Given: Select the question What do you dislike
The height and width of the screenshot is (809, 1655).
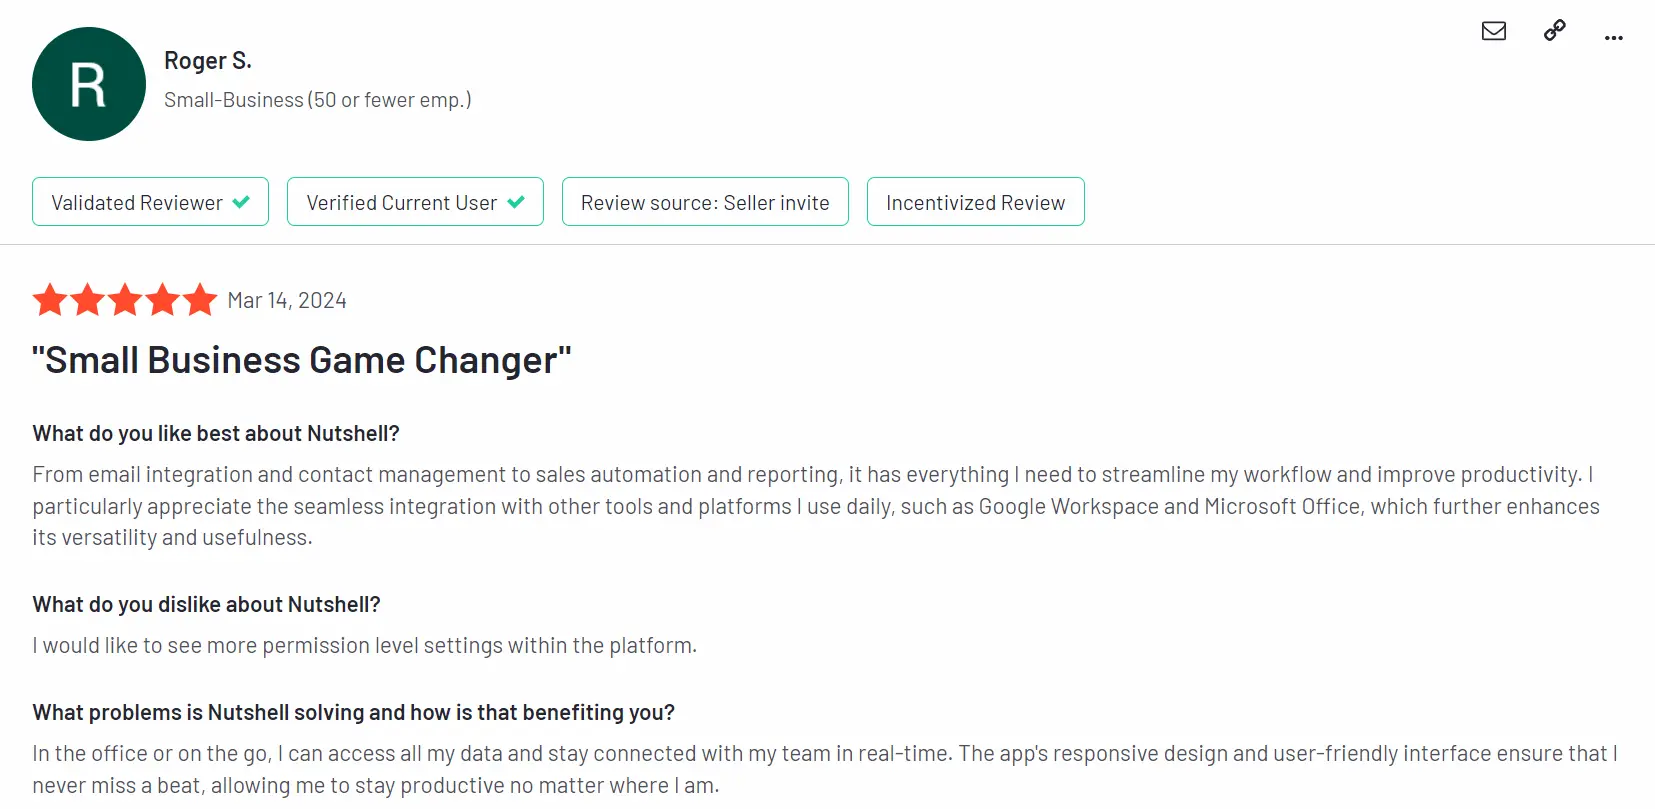Looking at the screenshot, I should click(x=206, y=603).
